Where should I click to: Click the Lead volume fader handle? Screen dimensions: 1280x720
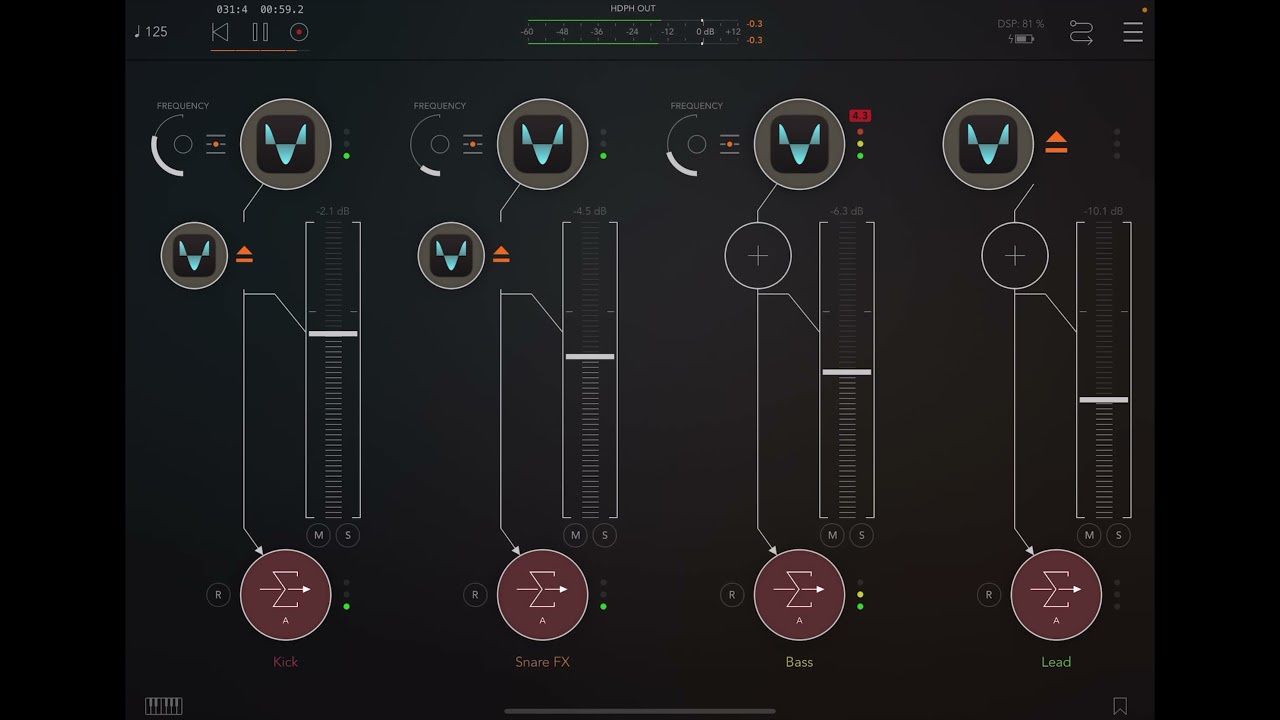coord(1104,400)
